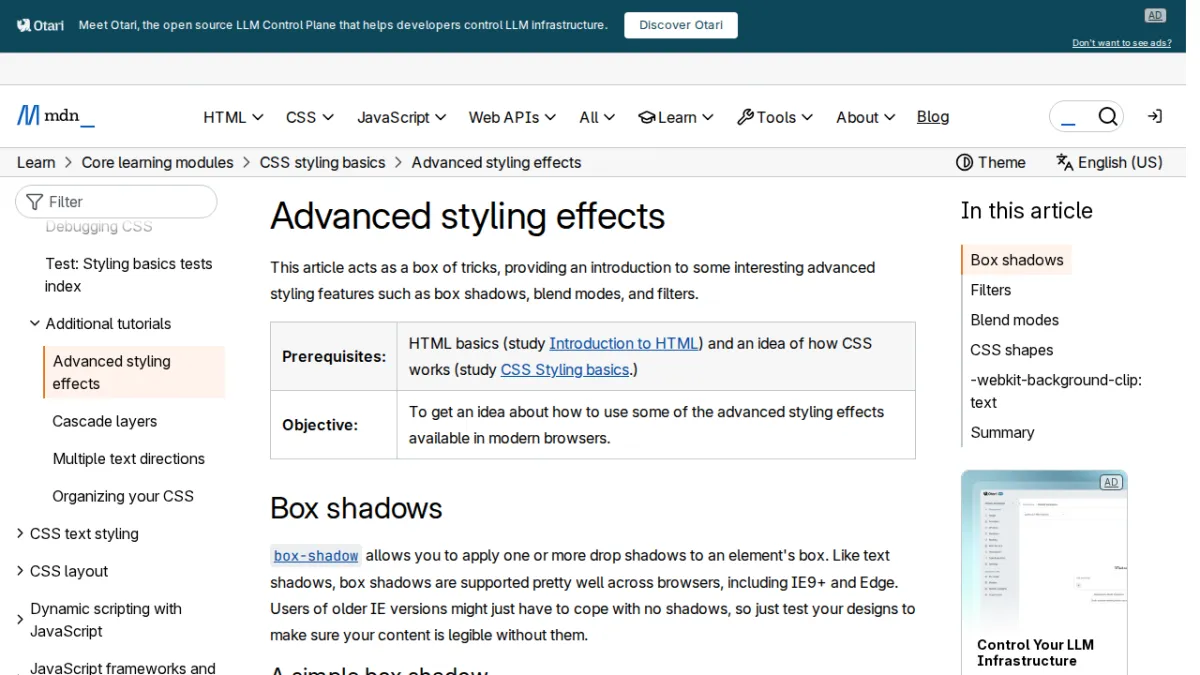
Task: Open Test: Styling basics tests index
Action: pos(129,275)
